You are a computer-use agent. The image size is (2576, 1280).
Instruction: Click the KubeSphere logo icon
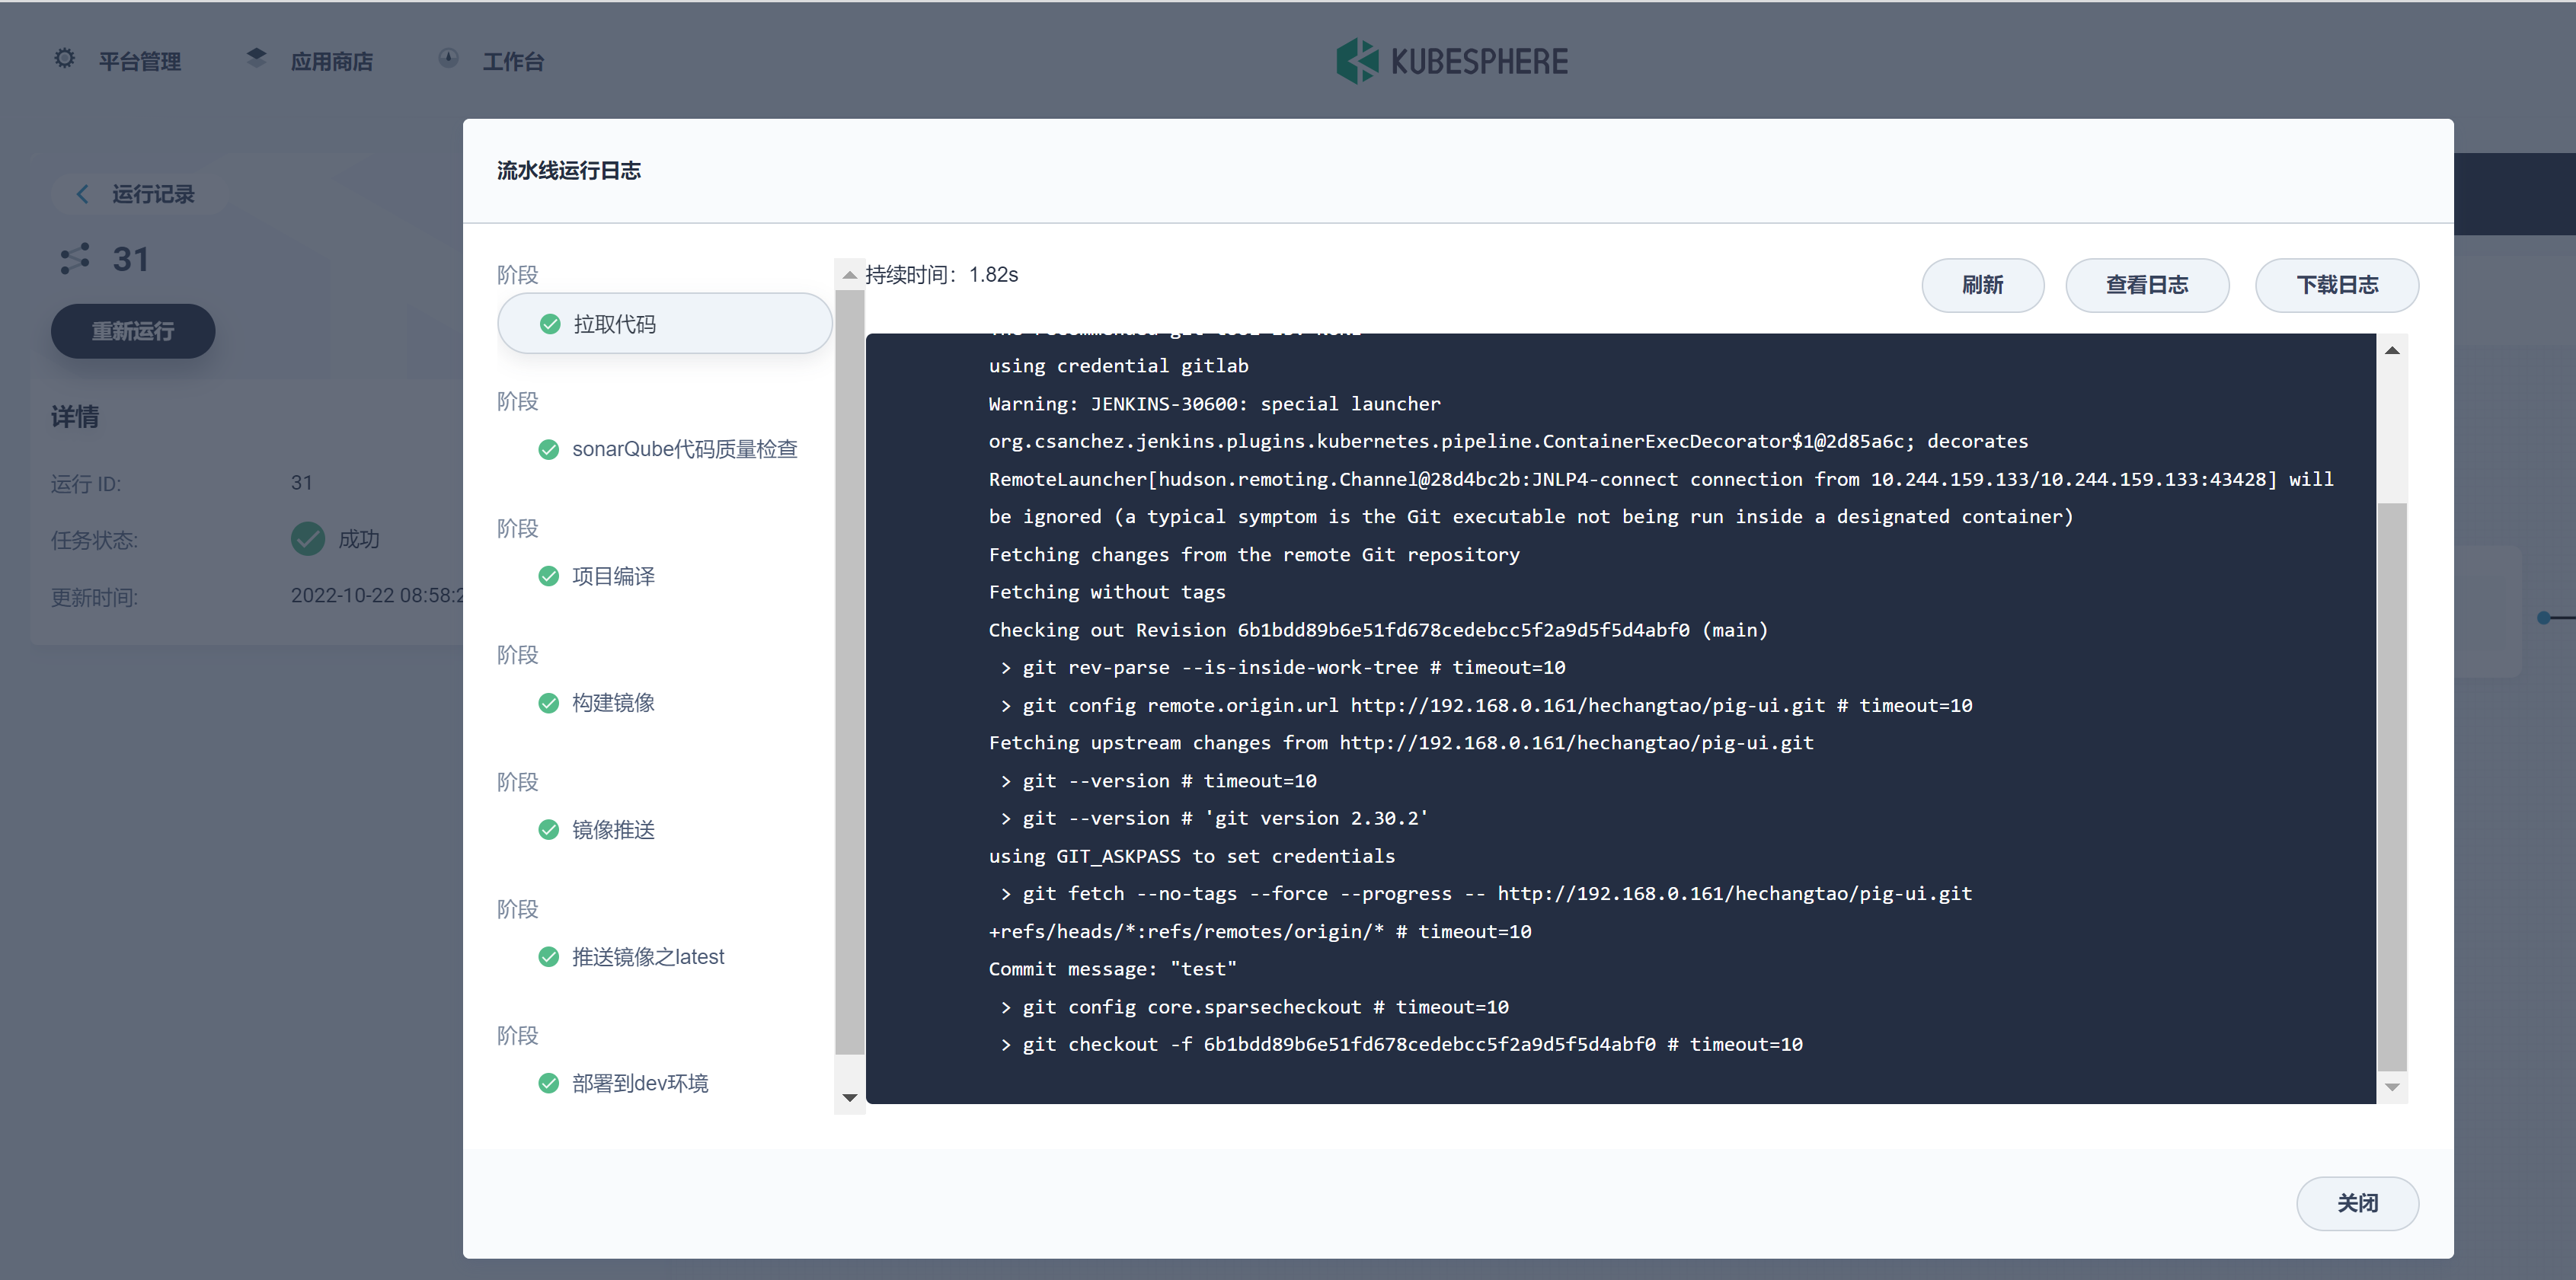click(x=1357, y=61)
